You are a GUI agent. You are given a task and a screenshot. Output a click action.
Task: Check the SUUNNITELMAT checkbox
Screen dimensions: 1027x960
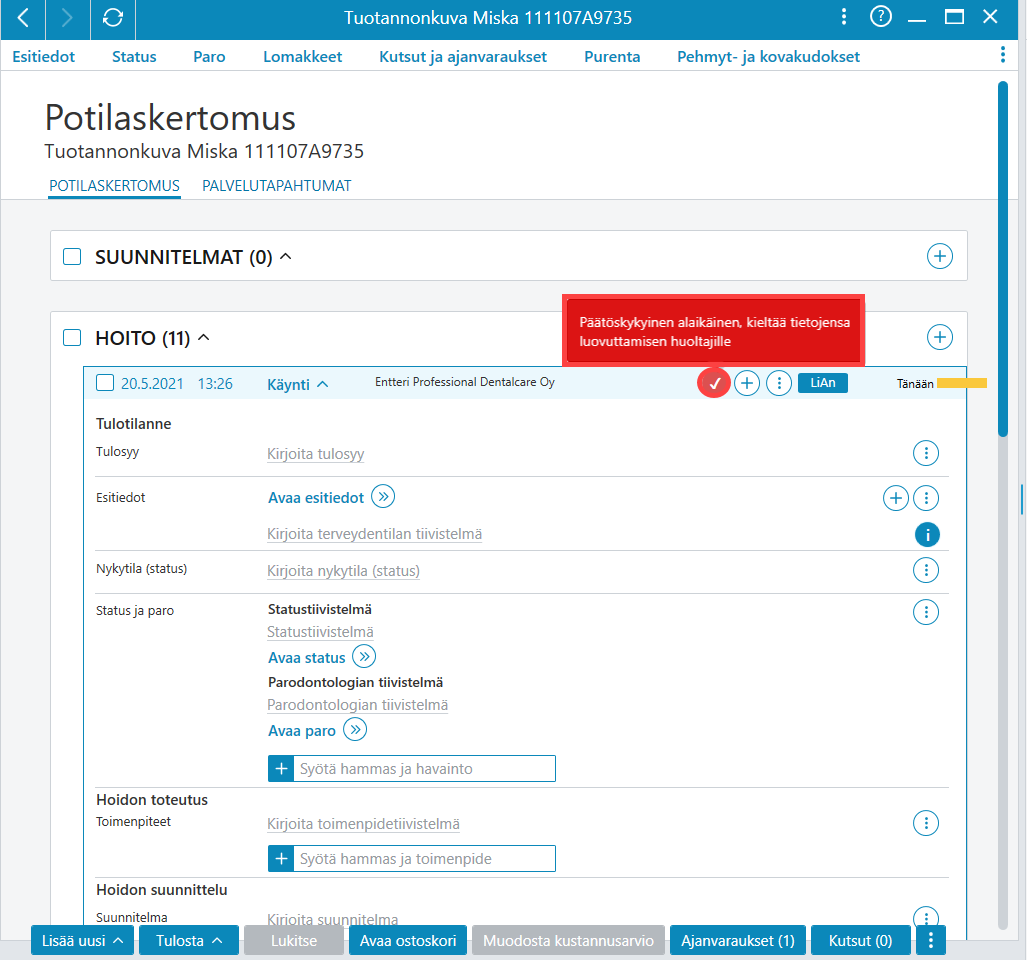[x=72, y=256]
